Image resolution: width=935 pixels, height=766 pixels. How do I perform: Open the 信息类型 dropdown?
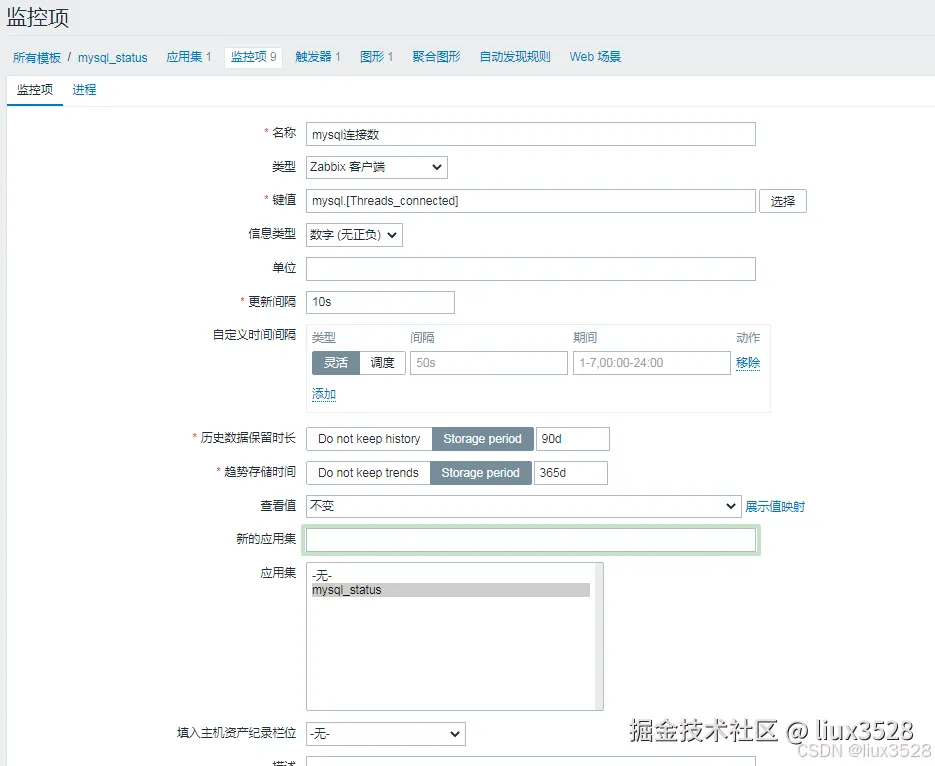tap(354, 235)
